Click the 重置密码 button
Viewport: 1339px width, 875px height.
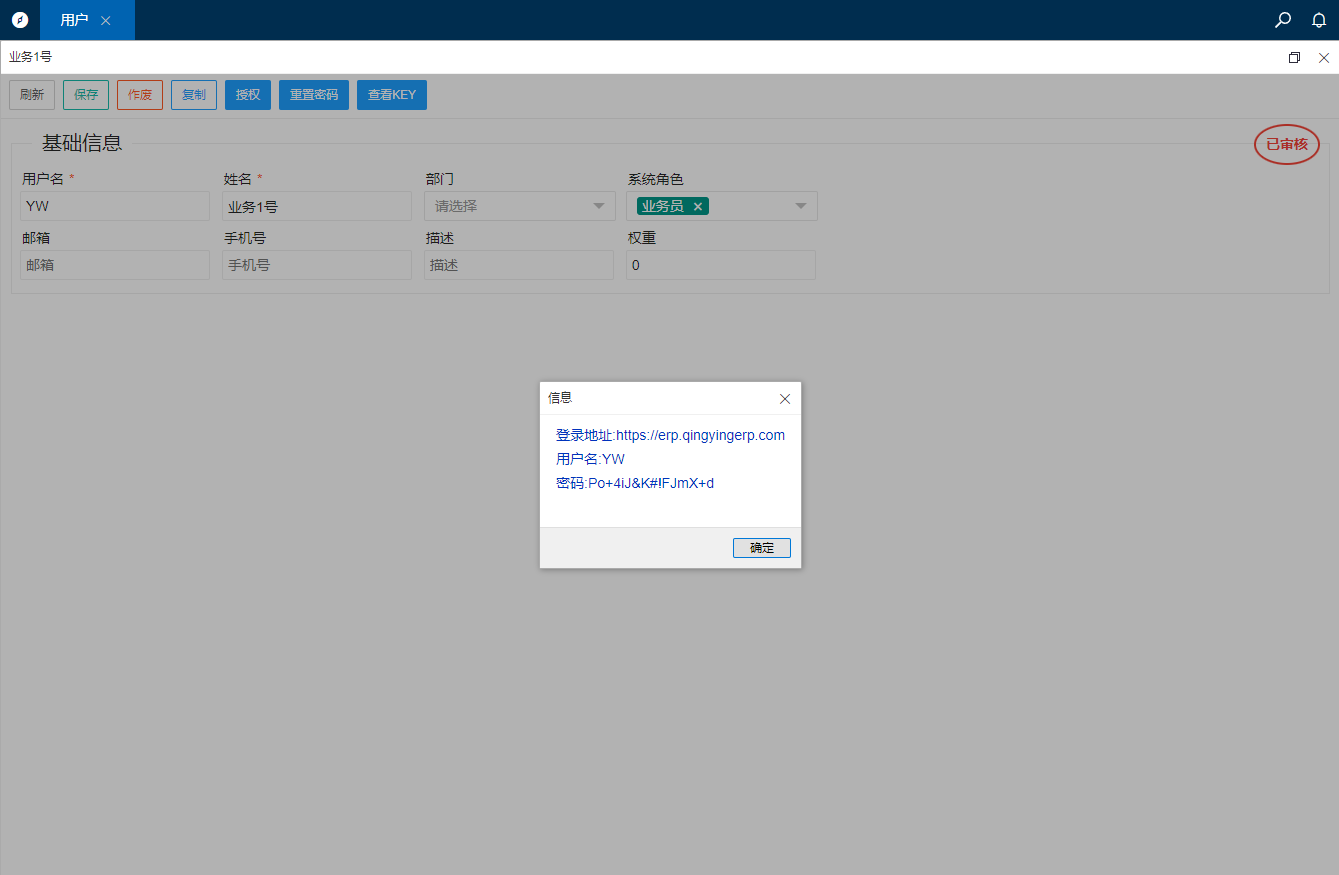[314, 95]
